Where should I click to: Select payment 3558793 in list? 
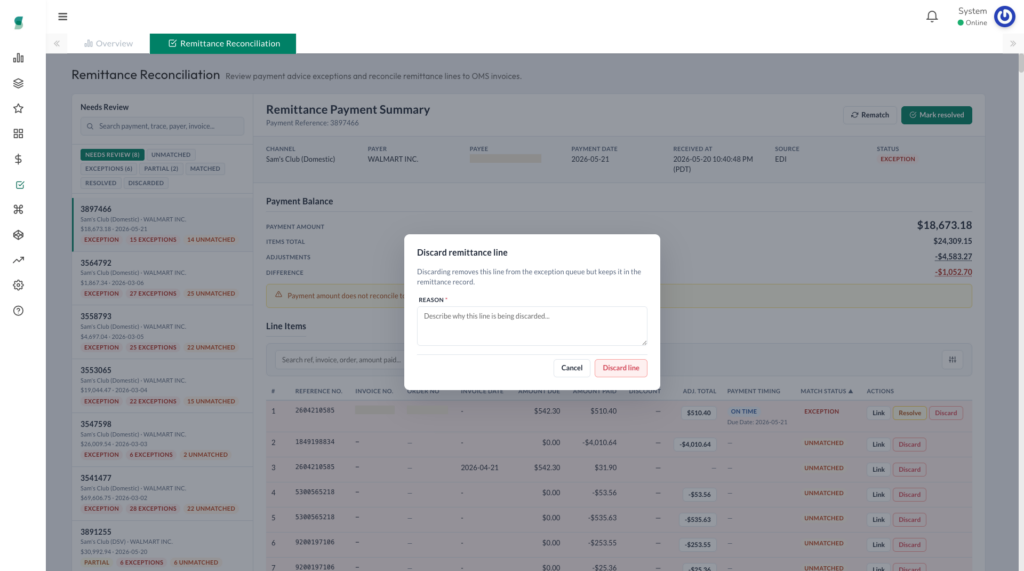pos(162,332)
